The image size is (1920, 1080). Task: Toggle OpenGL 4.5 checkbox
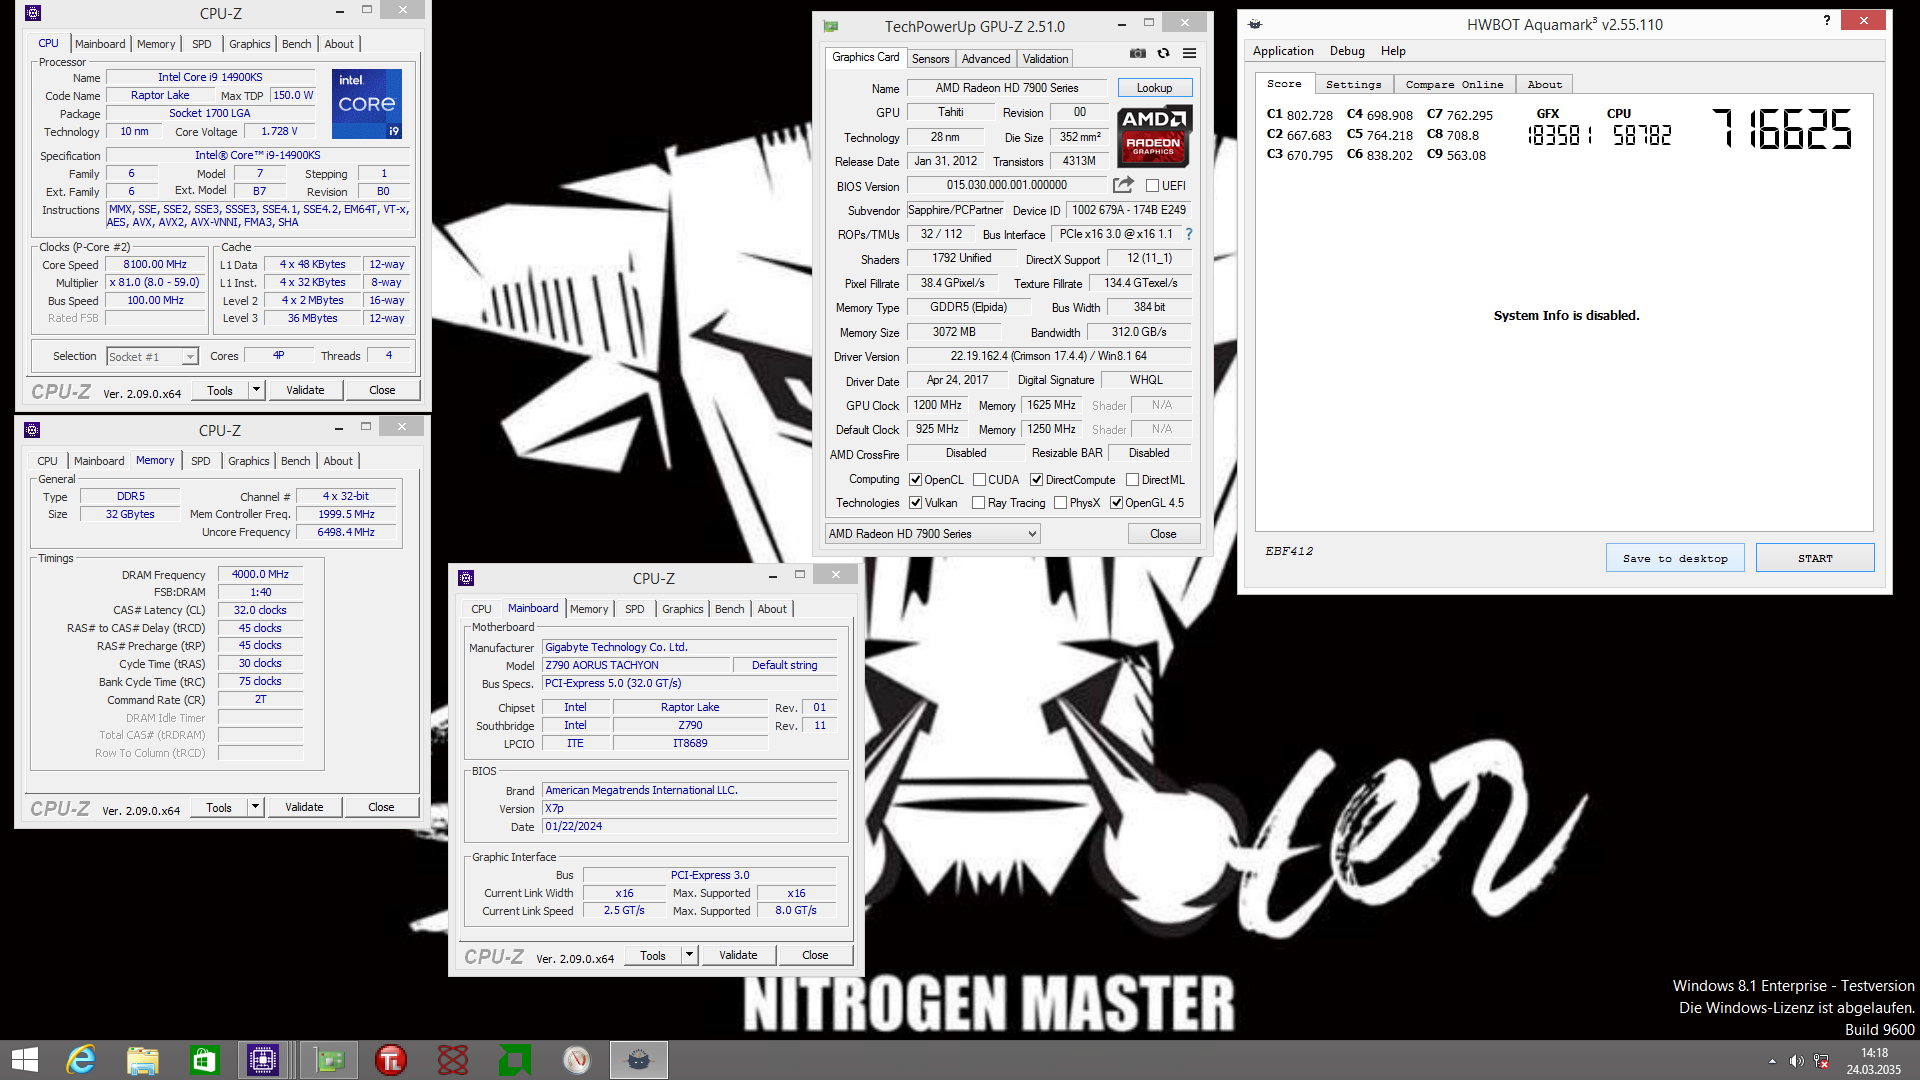[1116, 503]
